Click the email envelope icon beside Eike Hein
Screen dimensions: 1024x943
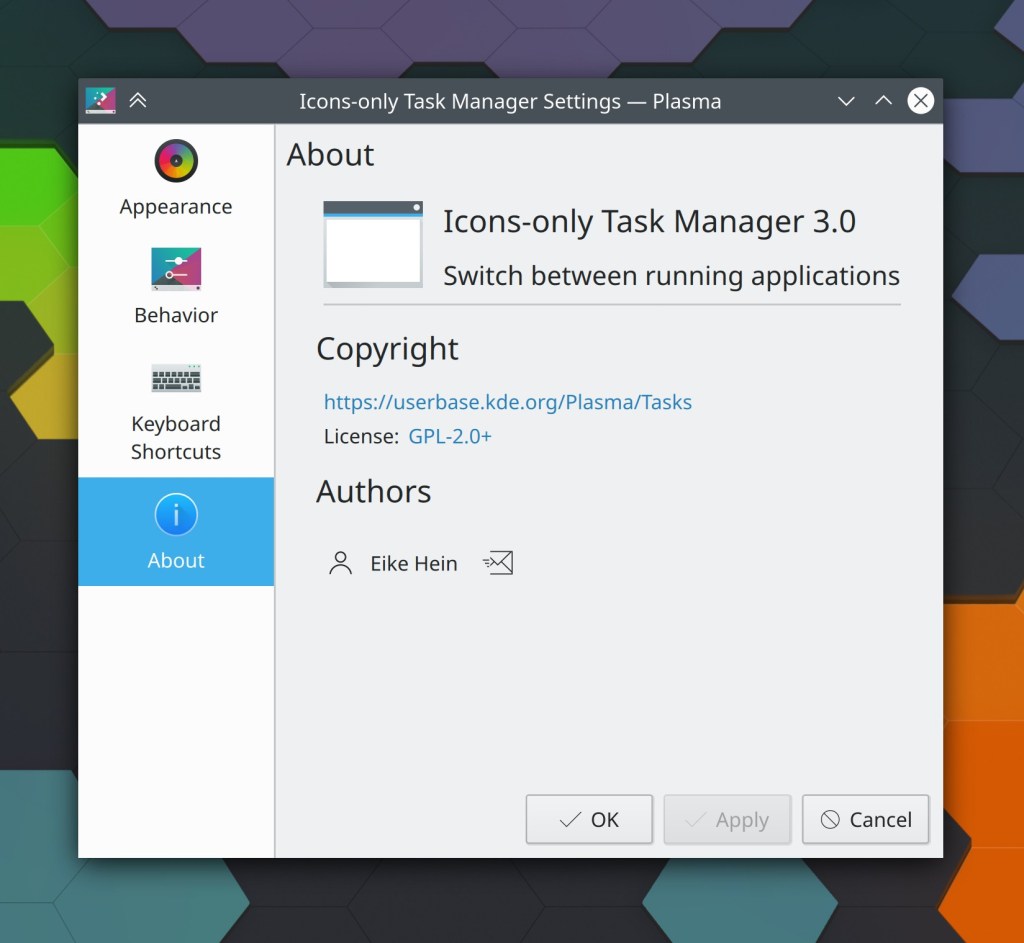pos(498,564)
